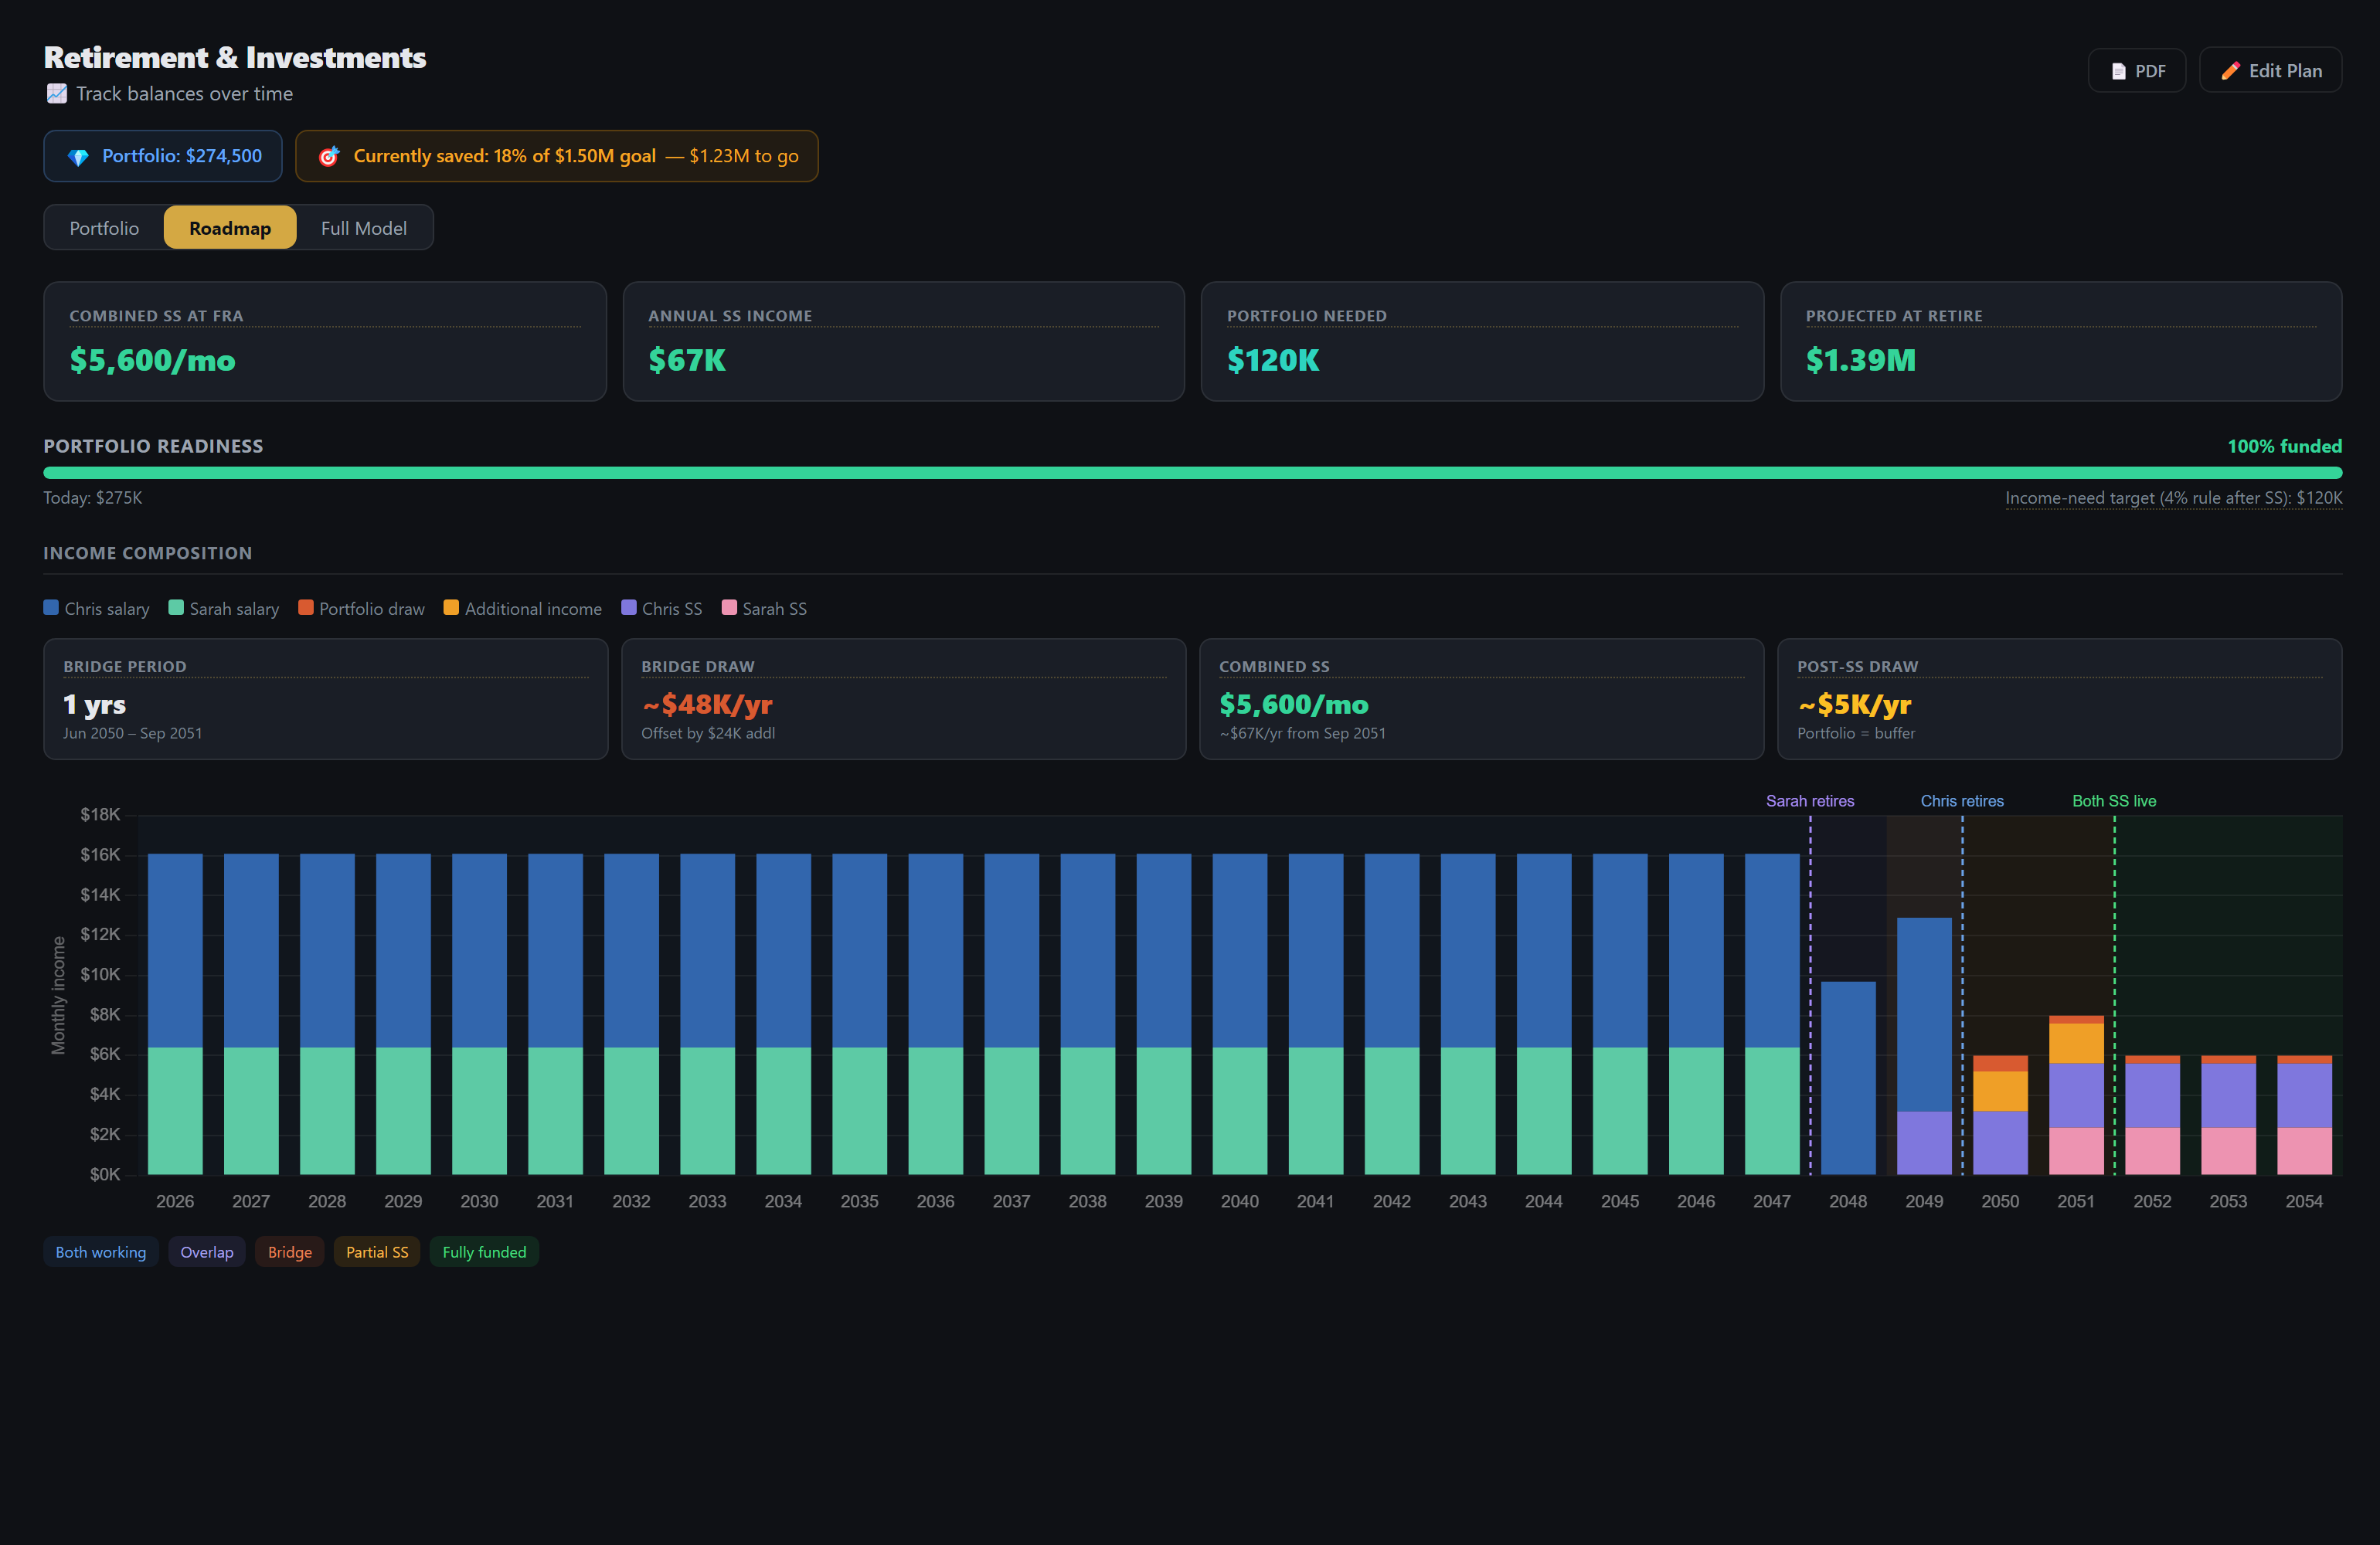Click the 2047 income bar
The height and width of the screenshot is (1545, 2380).
[x=1772, y=1014]
